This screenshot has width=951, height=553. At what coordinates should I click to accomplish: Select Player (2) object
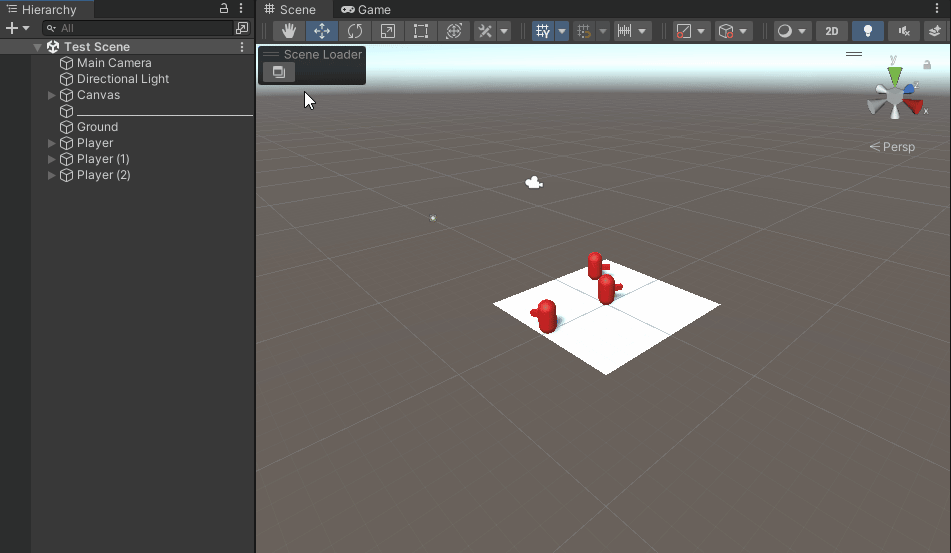(x=103, y=175)
